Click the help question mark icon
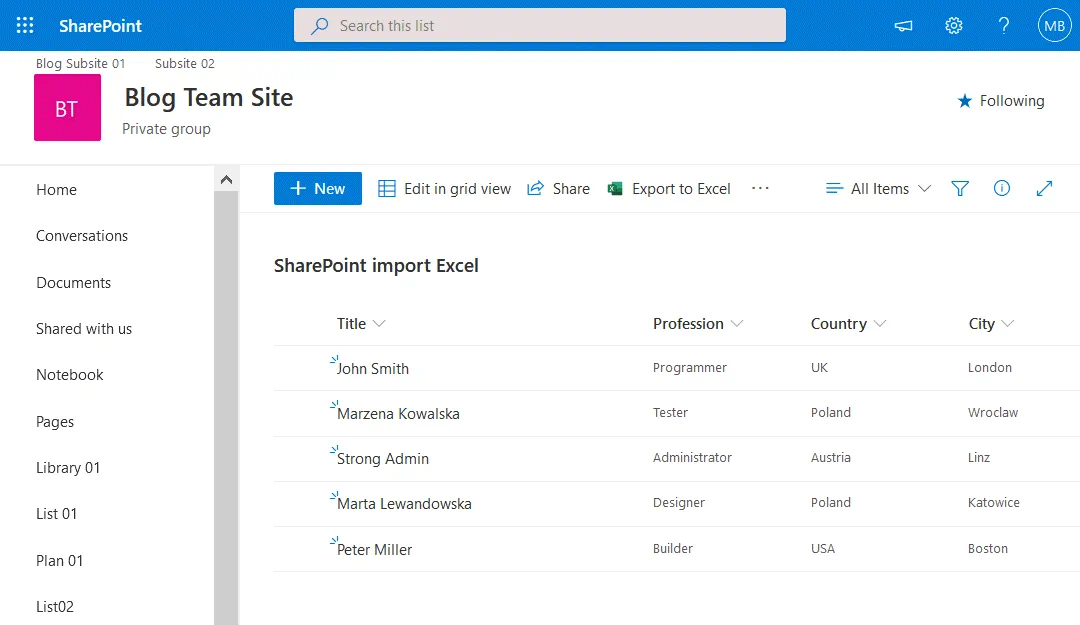 point(1004,26)
